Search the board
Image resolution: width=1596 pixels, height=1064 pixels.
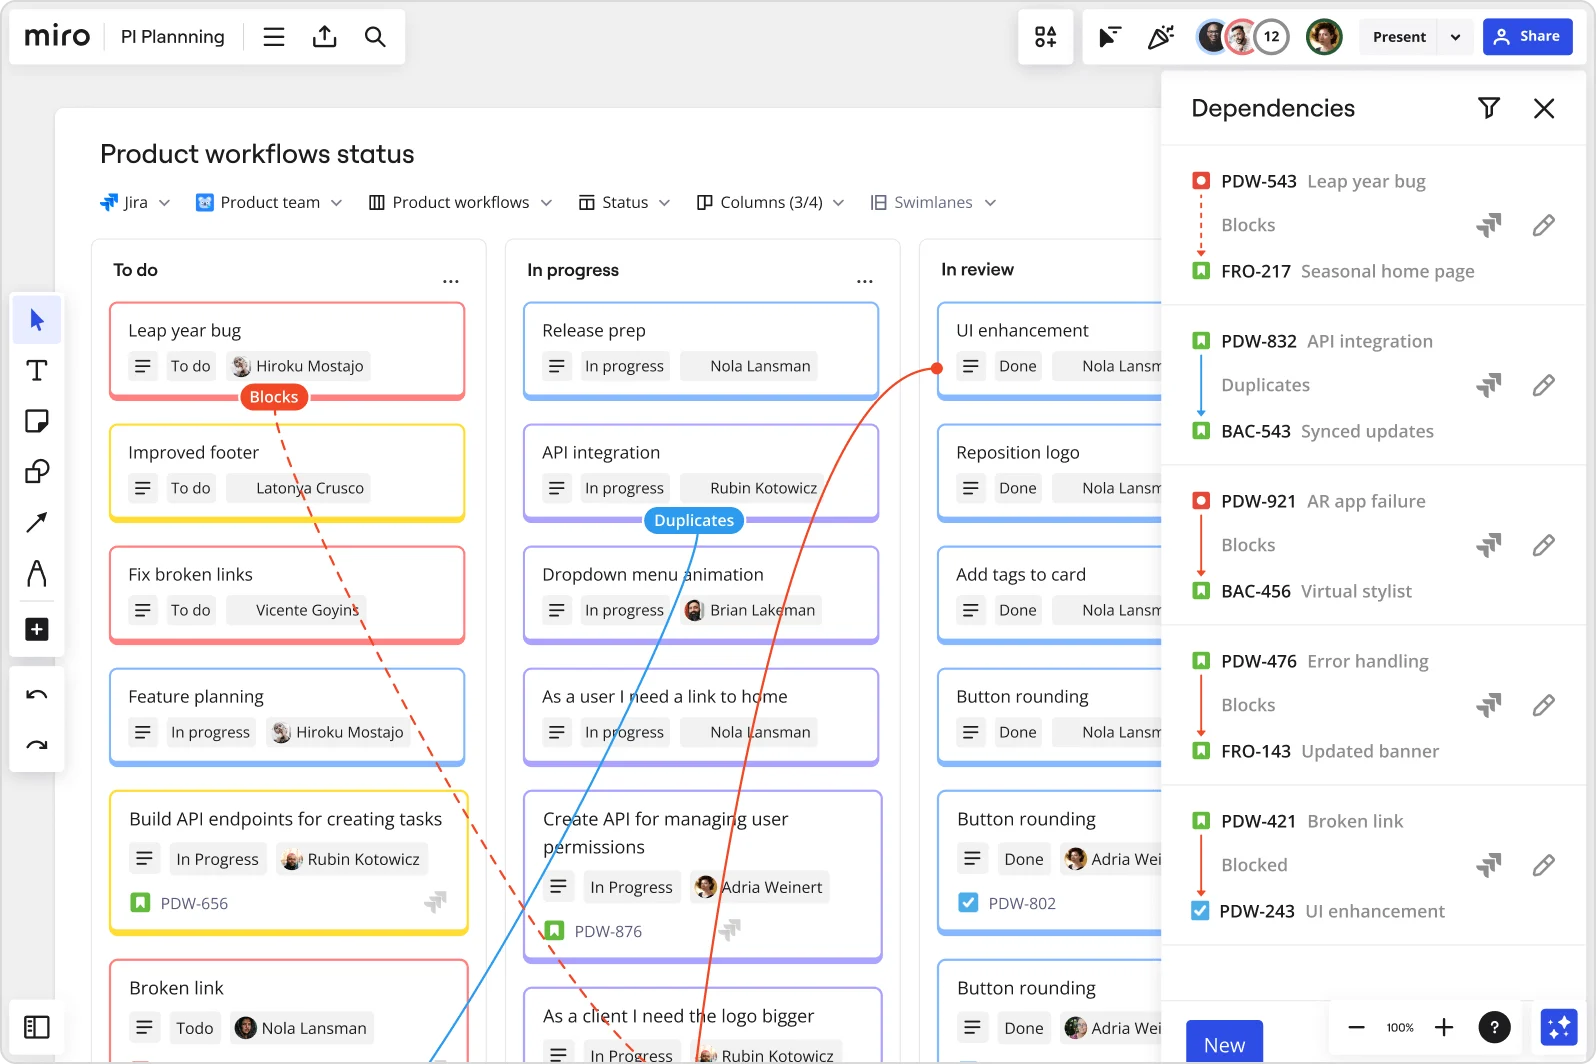375,37
